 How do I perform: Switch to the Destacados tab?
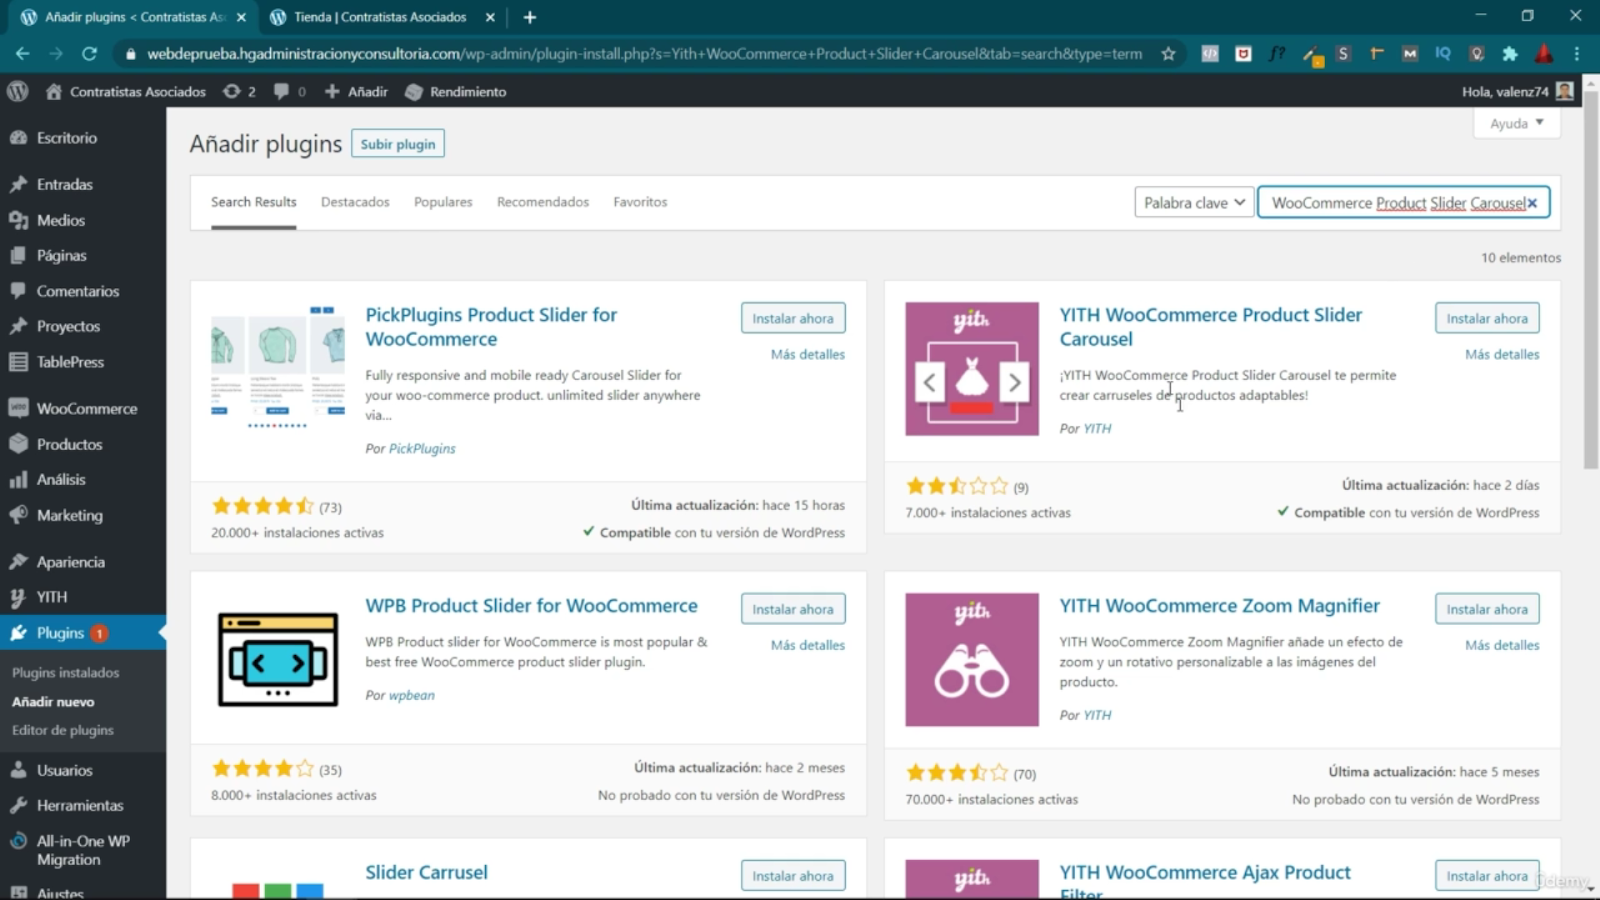[x=355, y=202]
